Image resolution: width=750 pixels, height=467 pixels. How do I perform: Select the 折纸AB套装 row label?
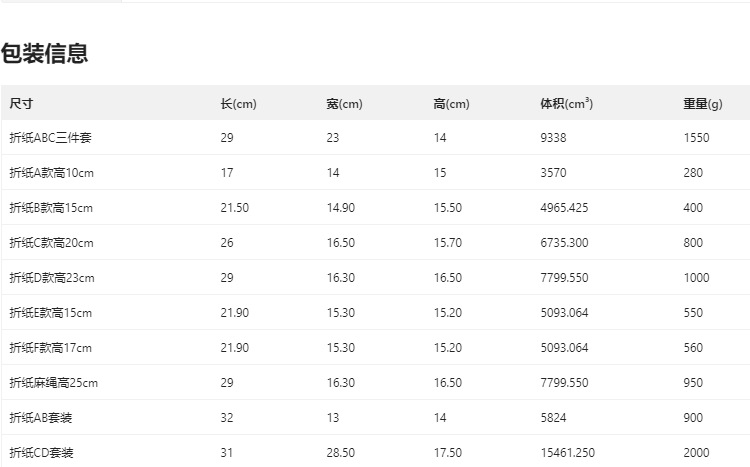click(41, 418)
